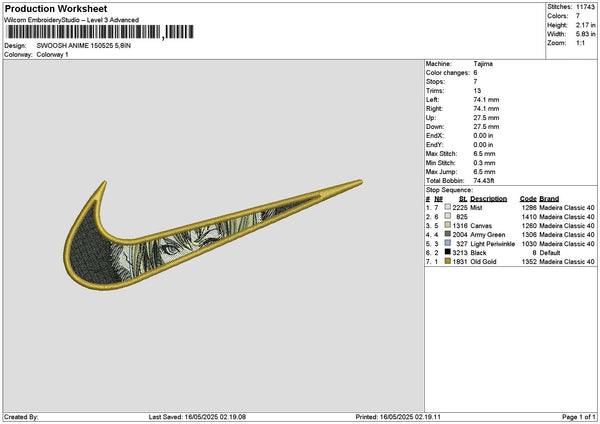
Task: Click the Width value 5.83 in
Action: [x=585, y=34]
